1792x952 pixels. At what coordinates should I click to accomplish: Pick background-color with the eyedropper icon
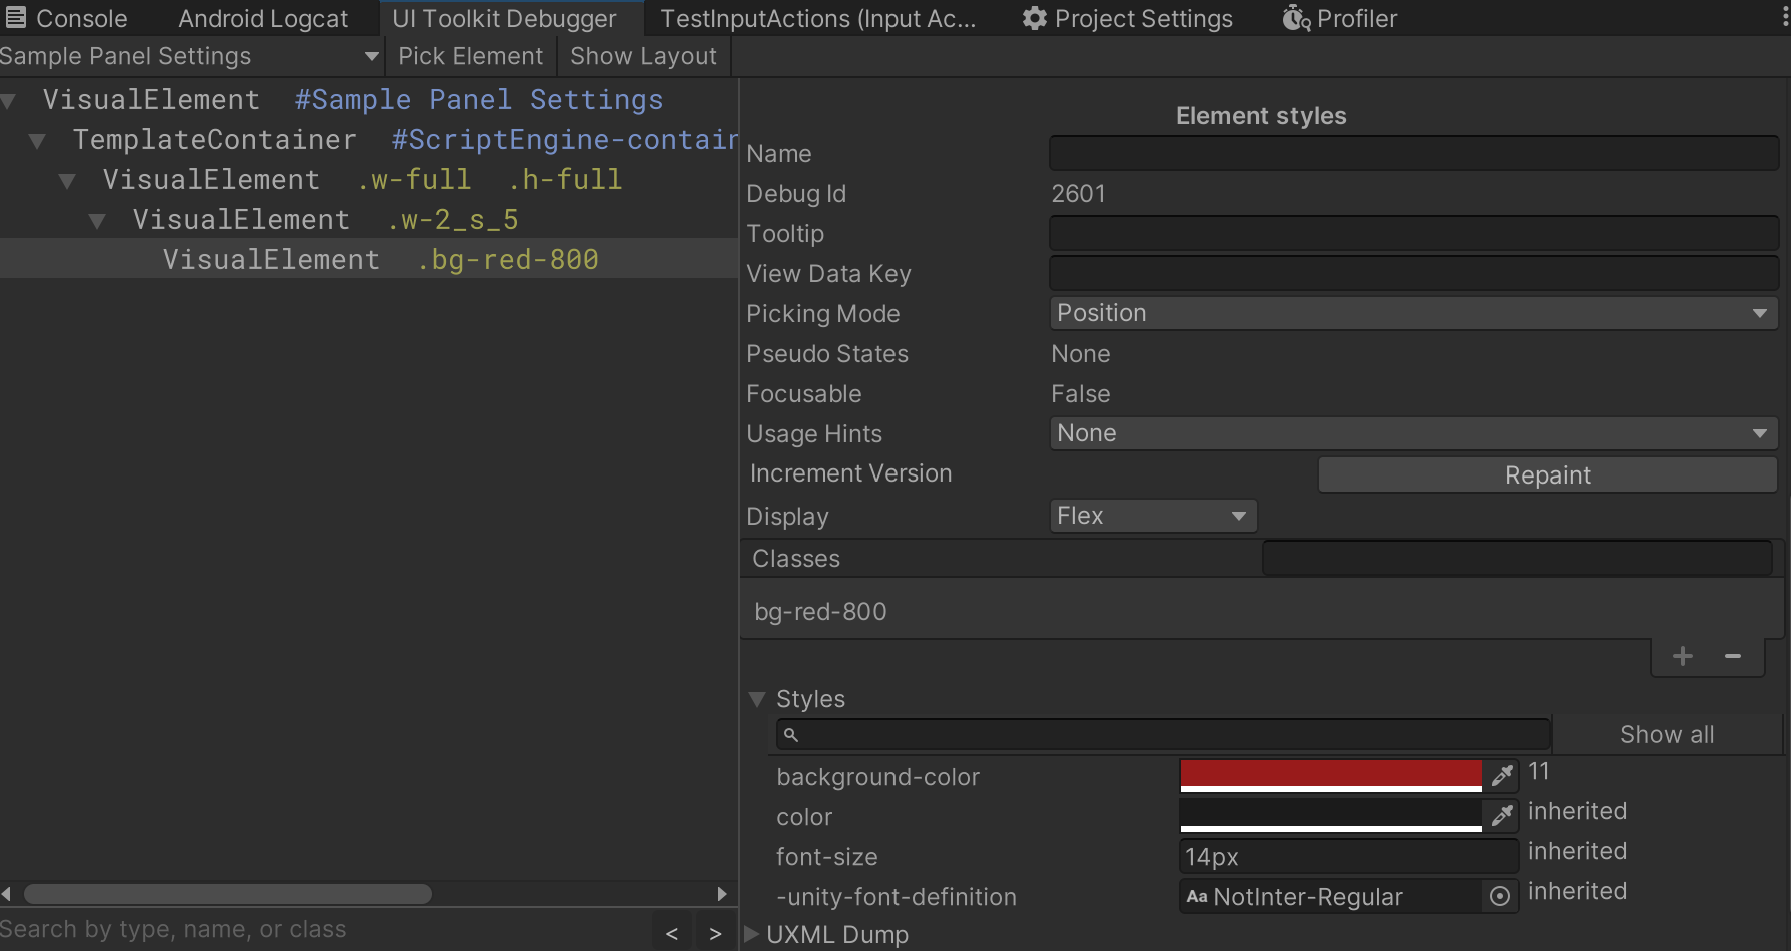point(1503,775)
